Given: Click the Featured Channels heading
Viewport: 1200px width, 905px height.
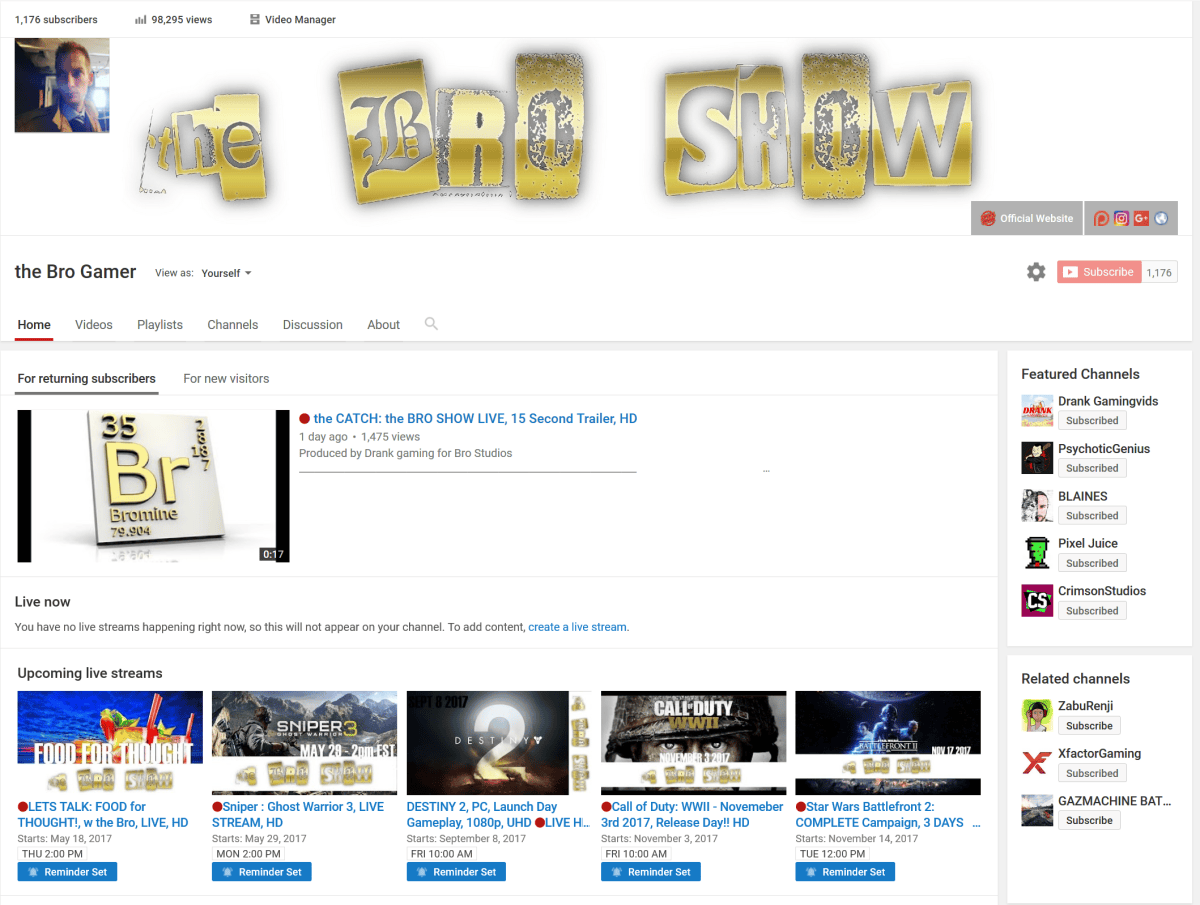Looking at the screenshot, I should (1080, 374).
